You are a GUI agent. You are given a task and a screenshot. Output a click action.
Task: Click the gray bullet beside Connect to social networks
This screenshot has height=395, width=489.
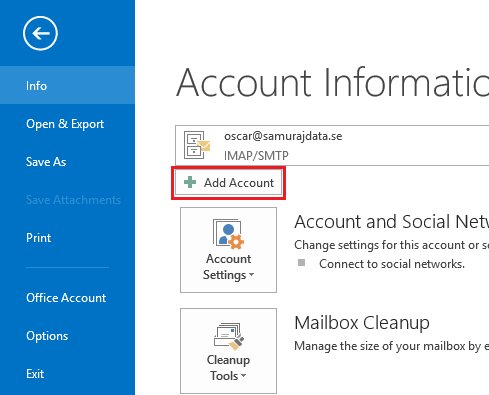point(301,263)
